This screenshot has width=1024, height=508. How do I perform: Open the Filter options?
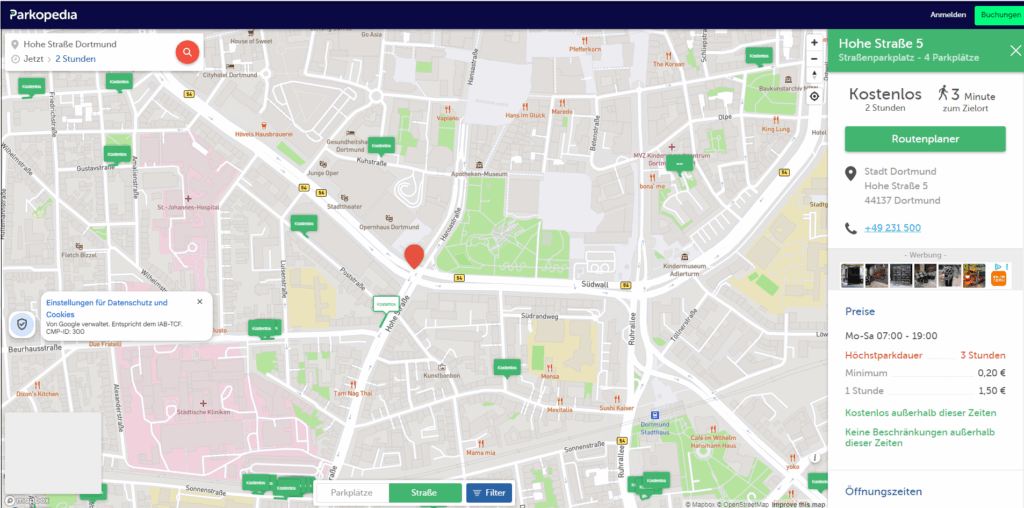(x=489, y=493)
